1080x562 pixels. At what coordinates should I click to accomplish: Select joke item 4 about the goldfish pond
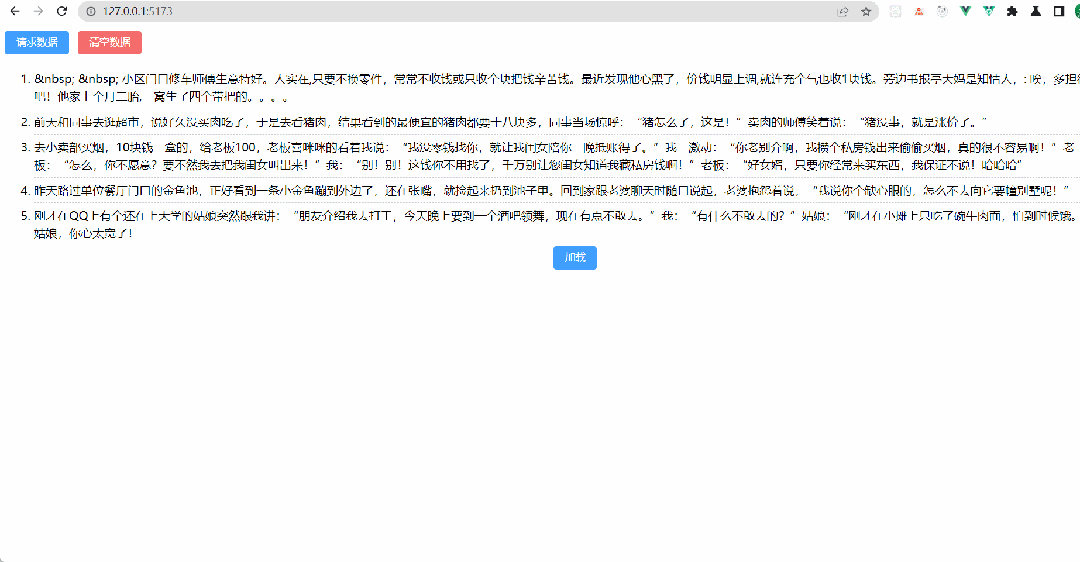click(557, 190)
